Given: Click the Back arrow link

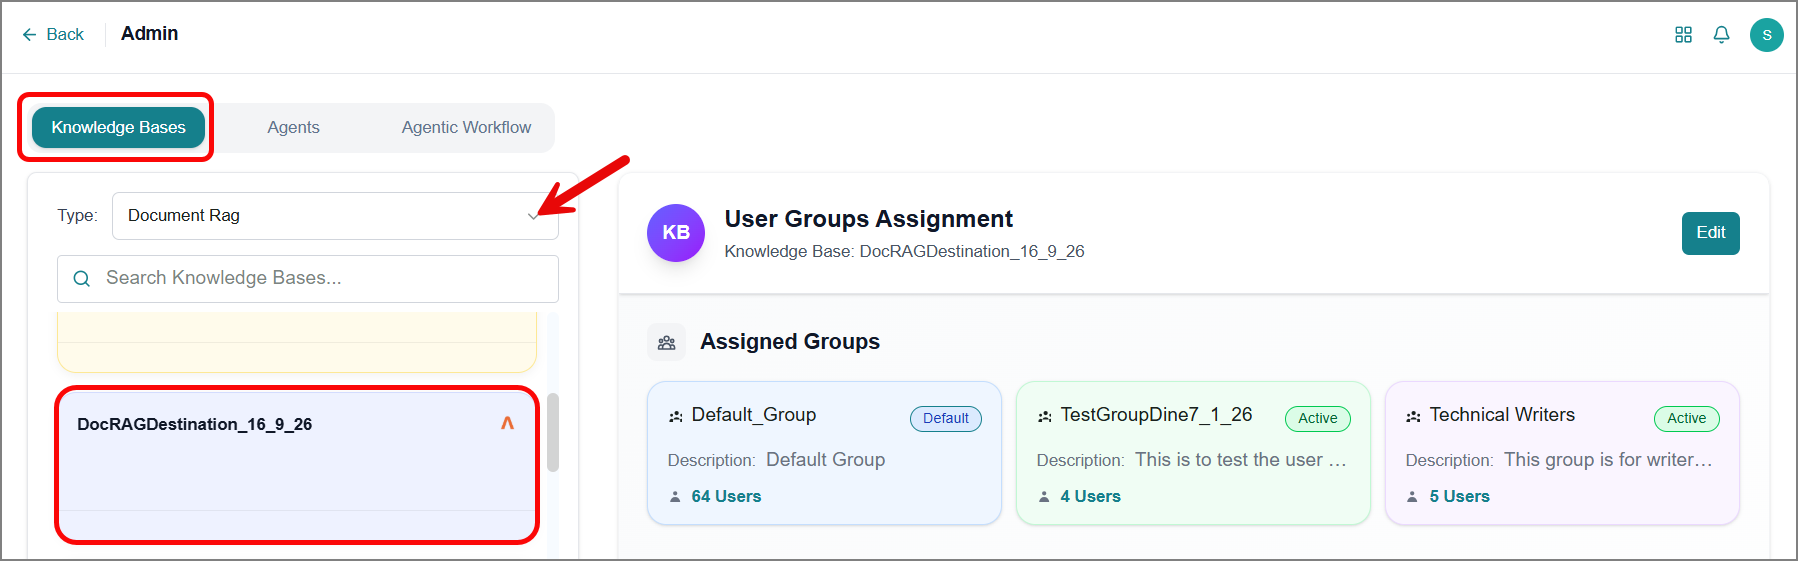Looking at the screenshot, I should click(x=53, y=34).
